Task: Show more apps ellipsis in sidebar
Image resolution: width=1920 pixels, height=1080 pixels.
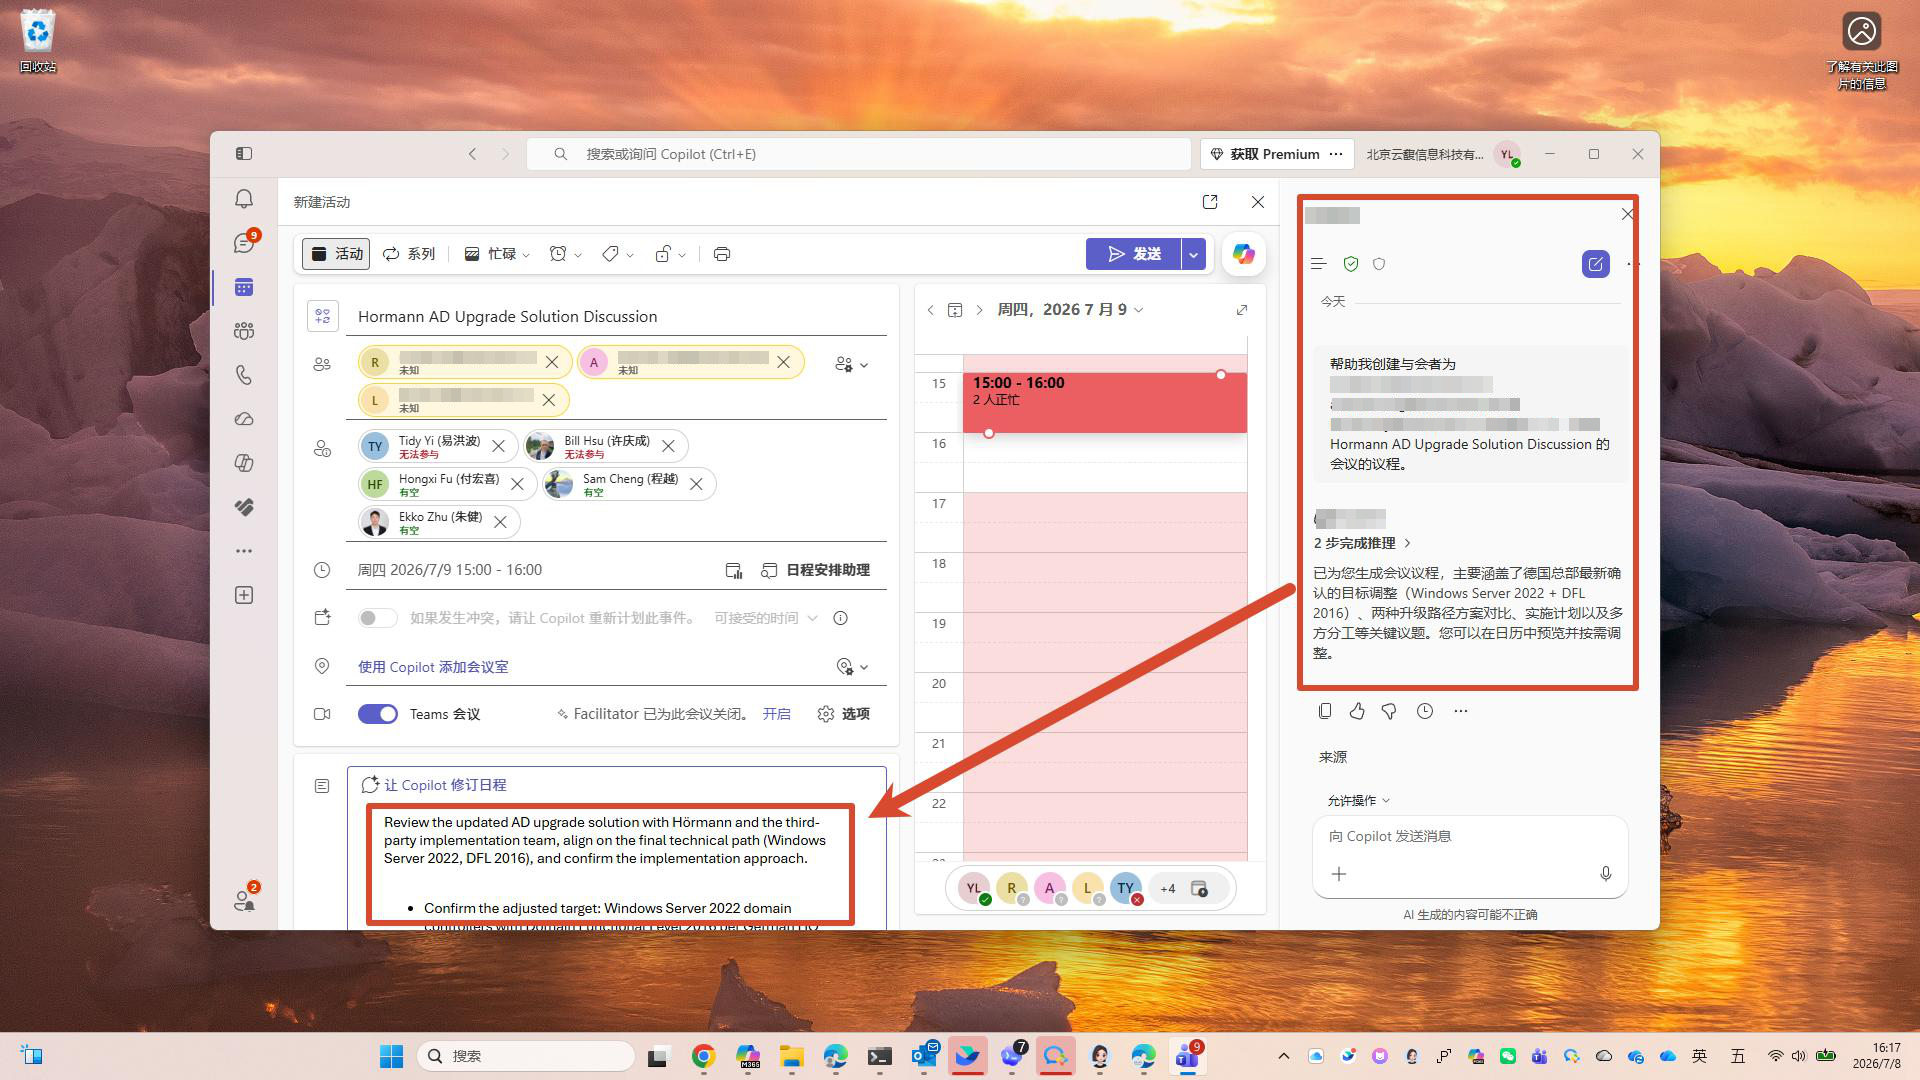Action: tap(244, 551)
